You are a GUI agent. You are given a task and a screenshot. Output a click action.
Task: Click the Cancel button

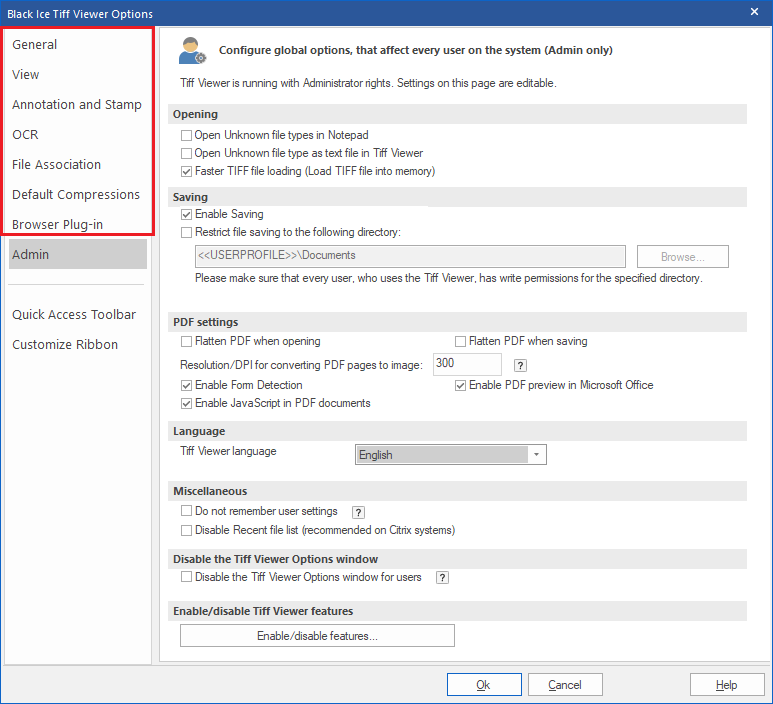(x=565, y=685)
